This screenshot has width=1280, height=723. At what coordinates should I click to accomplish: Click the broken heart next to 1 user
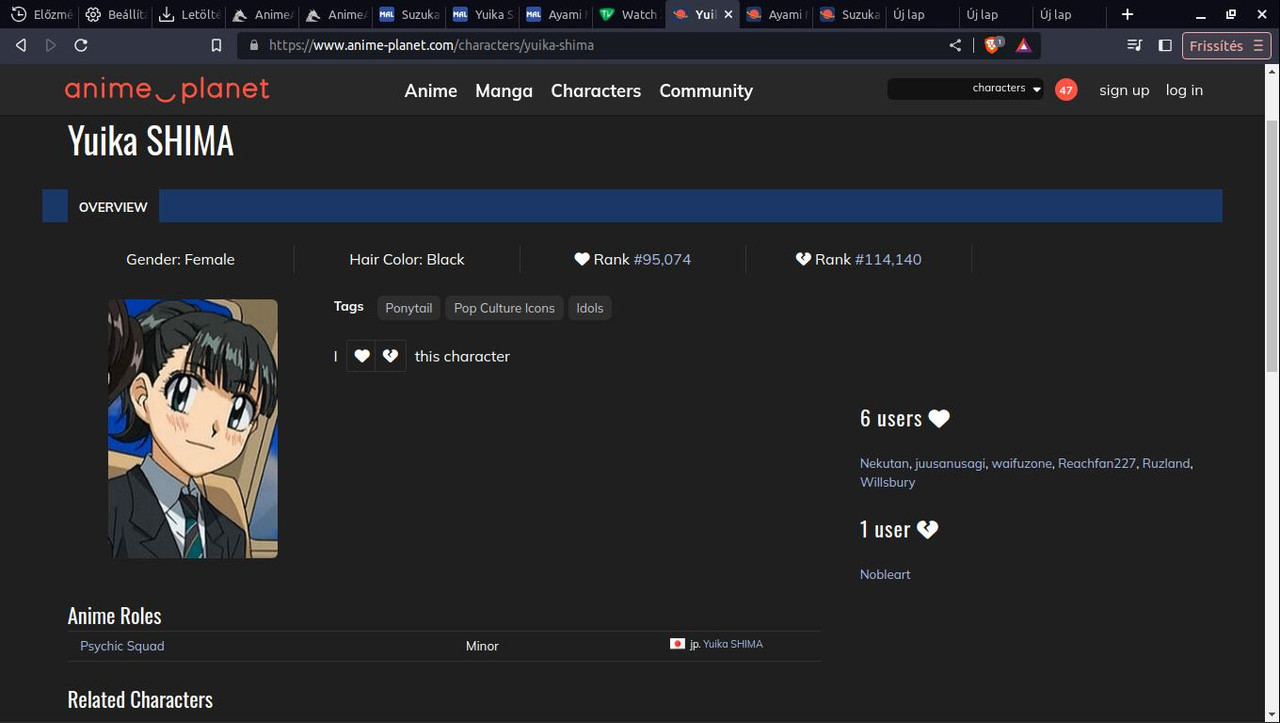tap(928, 529)
